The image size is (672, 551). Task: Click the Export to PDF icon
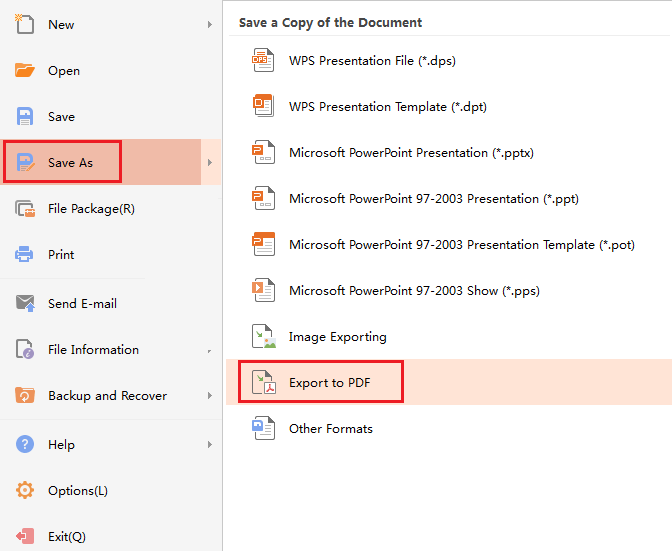(263, 382)
